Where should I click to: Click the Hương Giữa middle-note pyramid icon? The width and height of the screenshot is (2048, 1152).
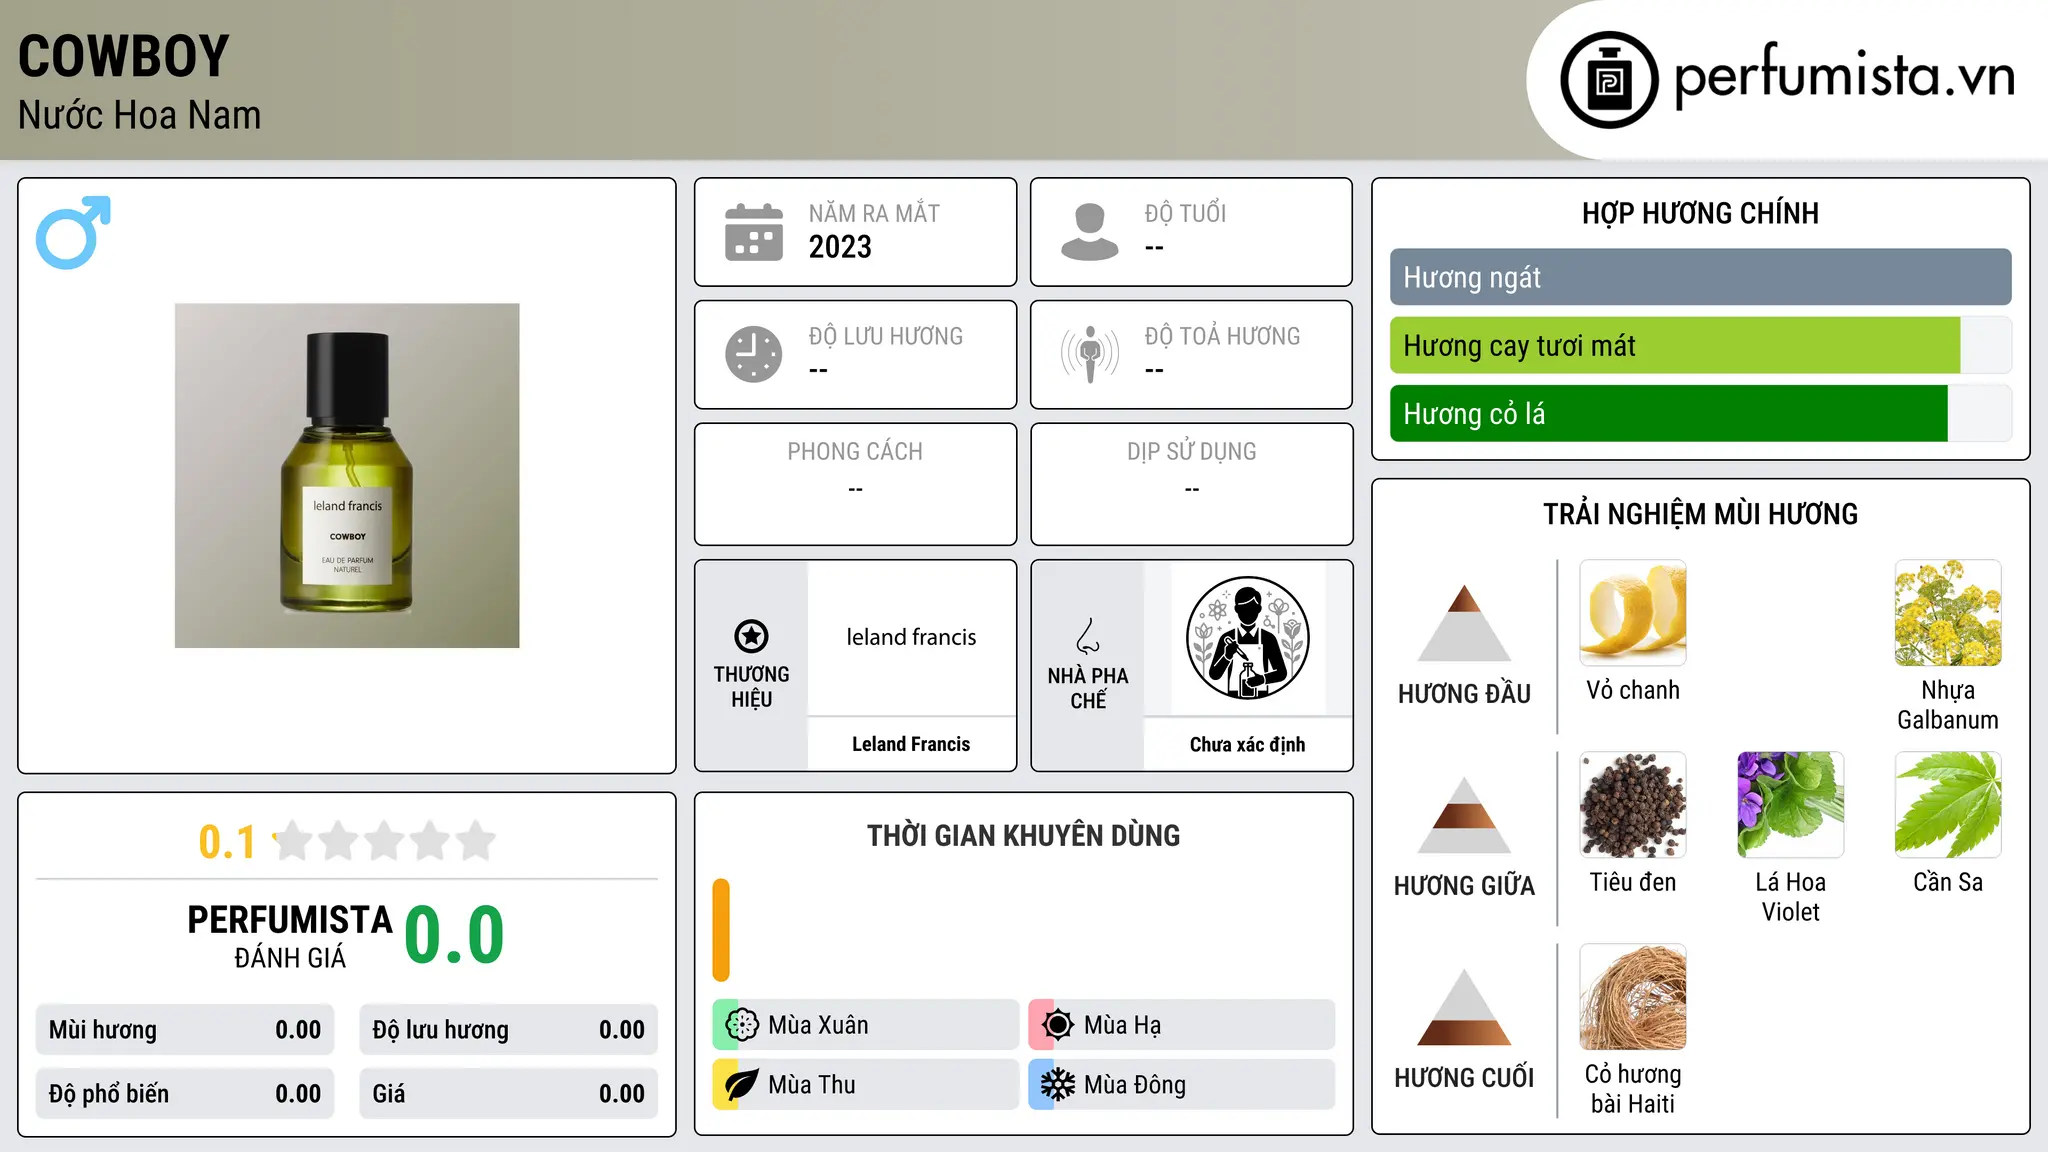[1464, 815]
